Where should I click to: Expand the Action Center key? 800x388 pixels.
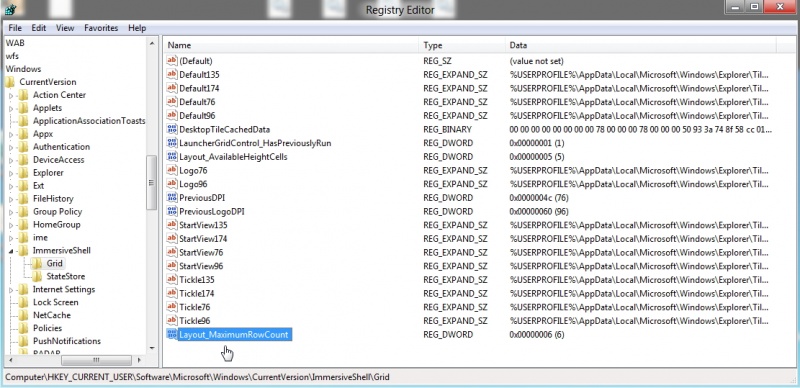coord(11,95)
